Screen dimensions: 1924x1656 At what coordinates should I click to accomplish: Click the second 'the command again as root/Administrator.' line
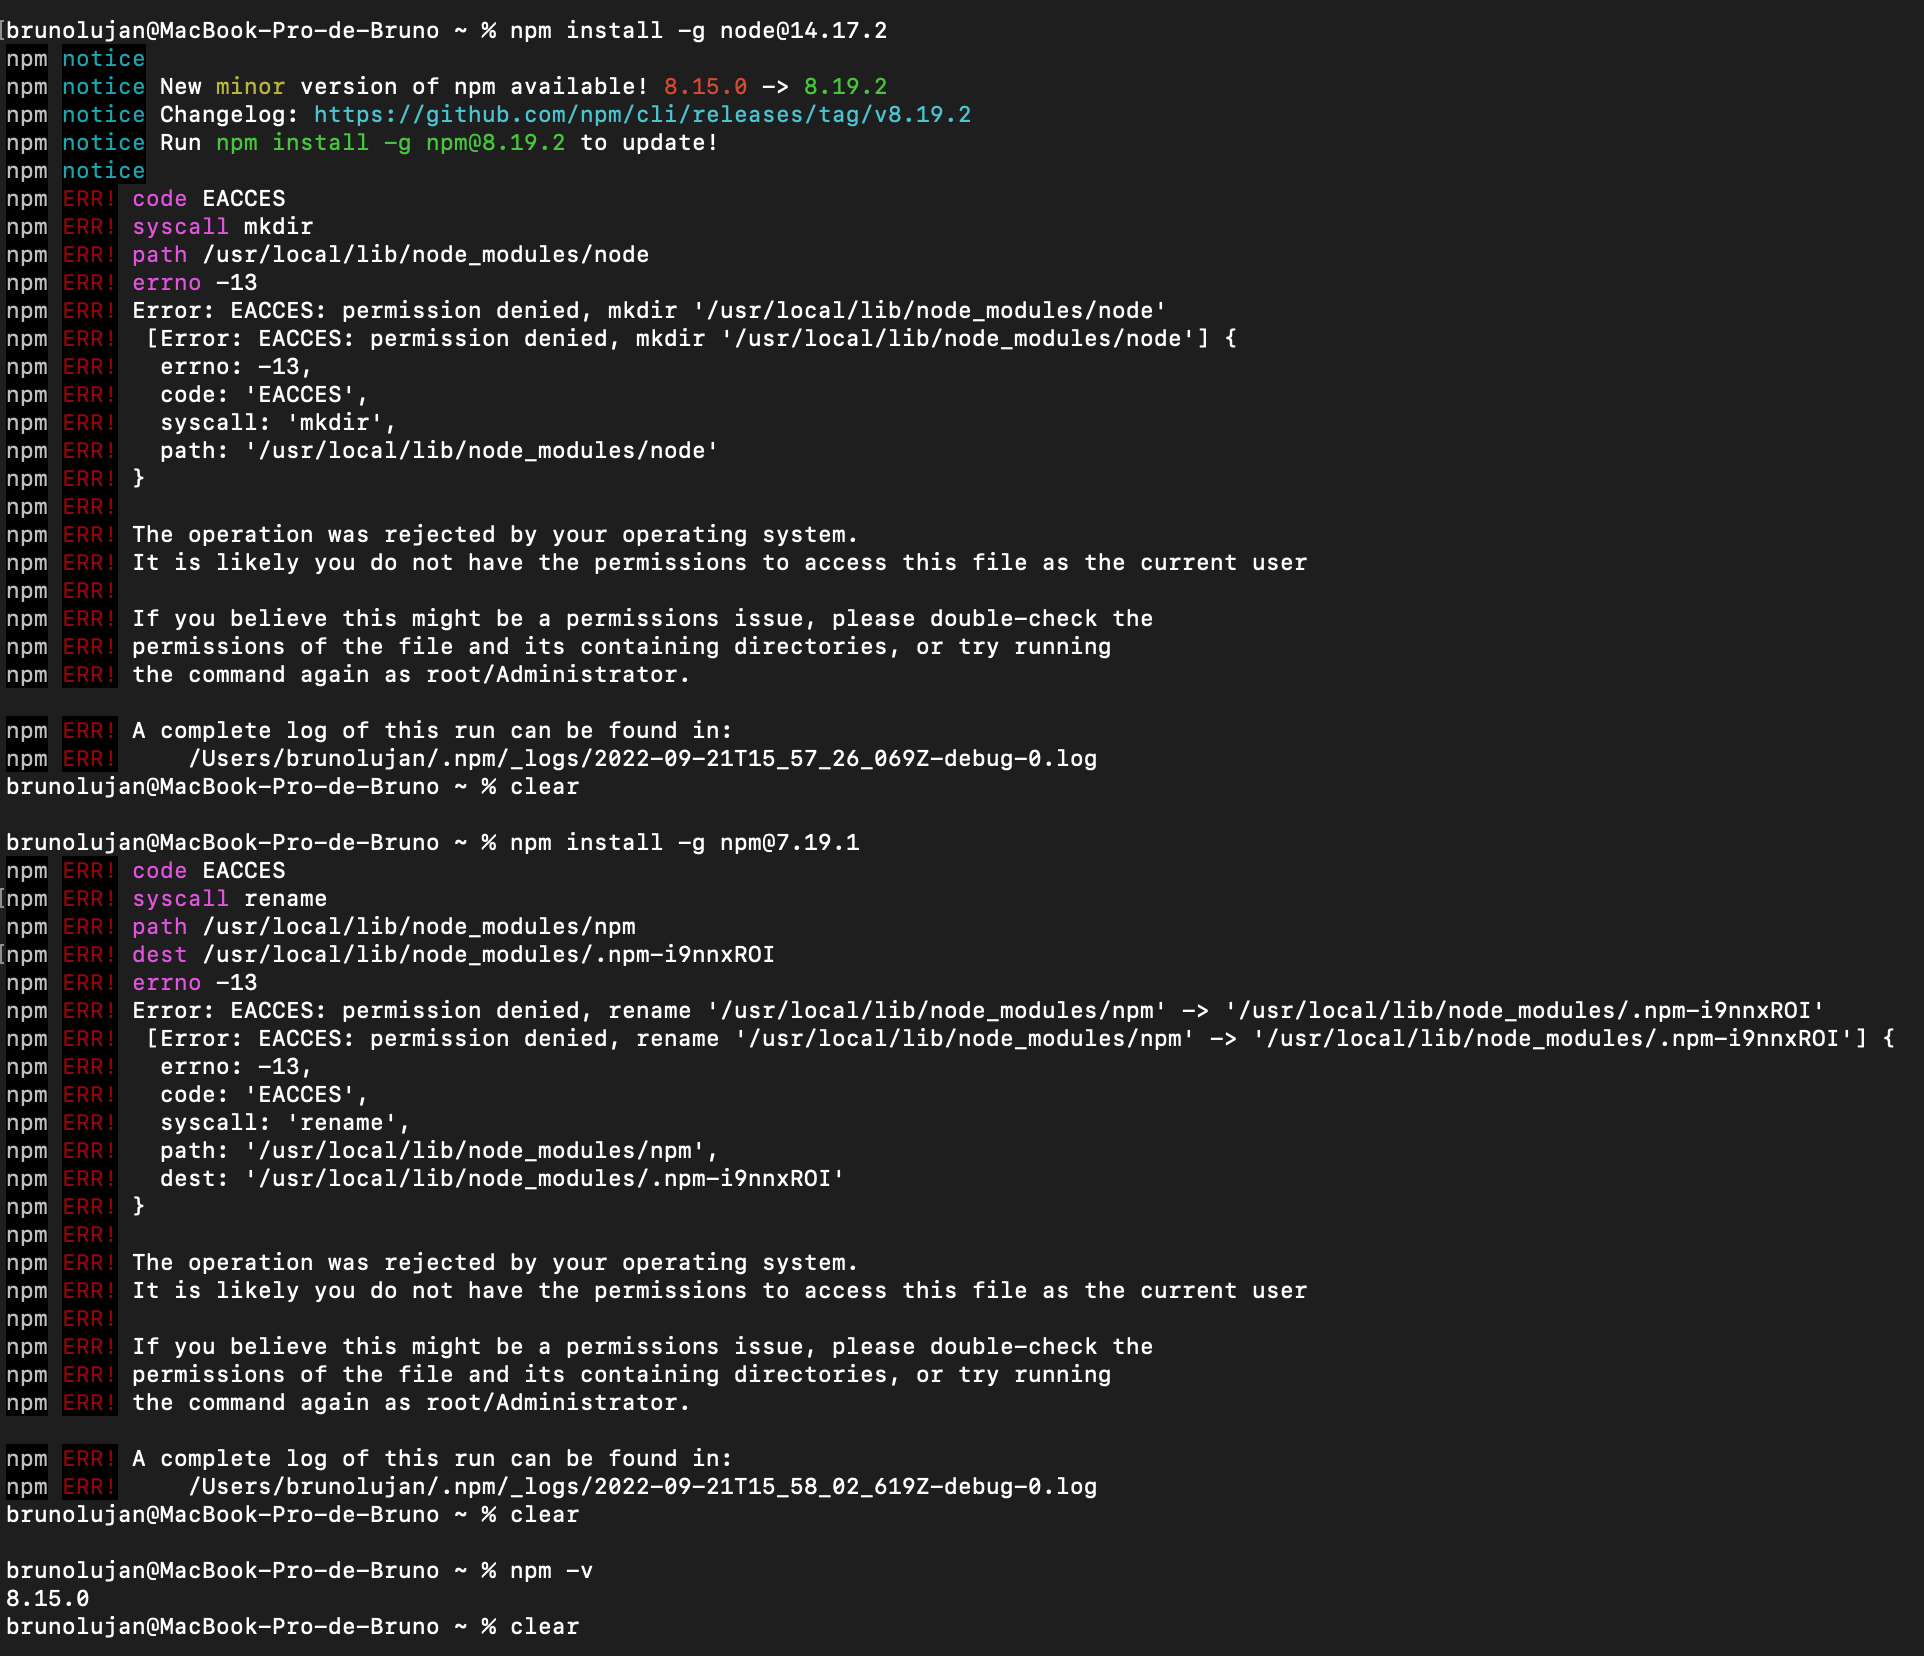[x=411, y=1403]
